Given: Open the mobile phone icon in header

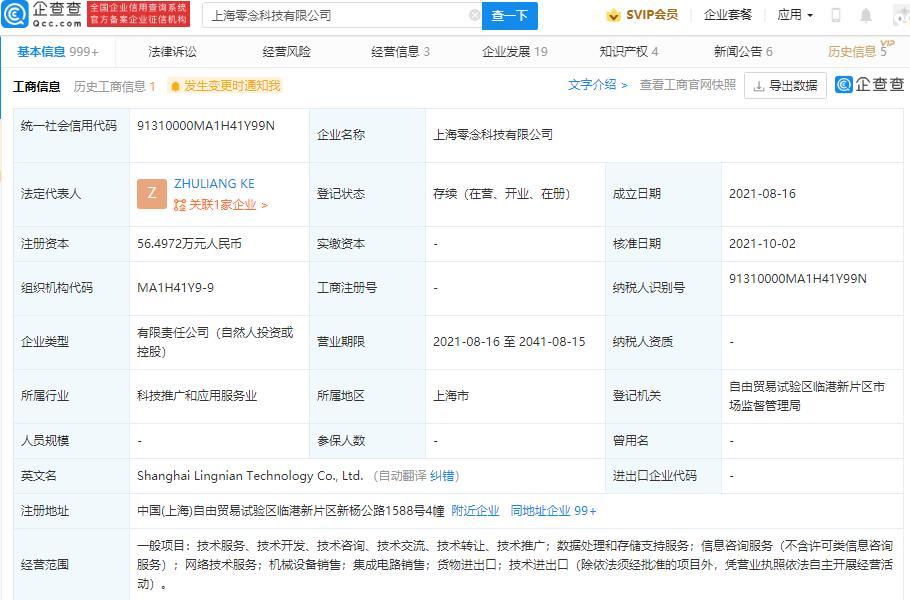Looking at the screenshot, I should [836, 15].
